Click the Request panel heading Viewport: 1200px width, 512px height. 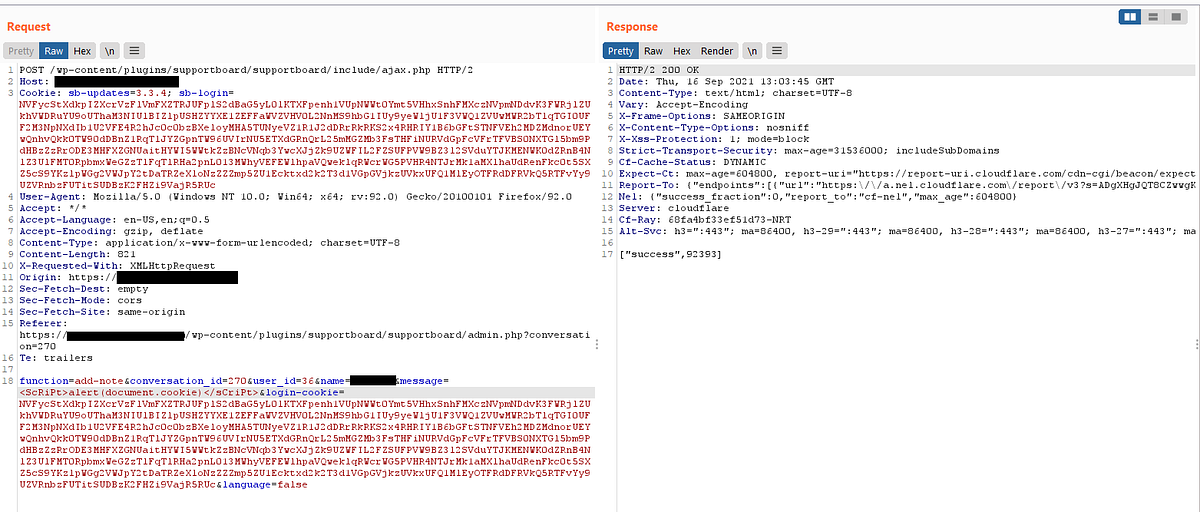[30, 25]
